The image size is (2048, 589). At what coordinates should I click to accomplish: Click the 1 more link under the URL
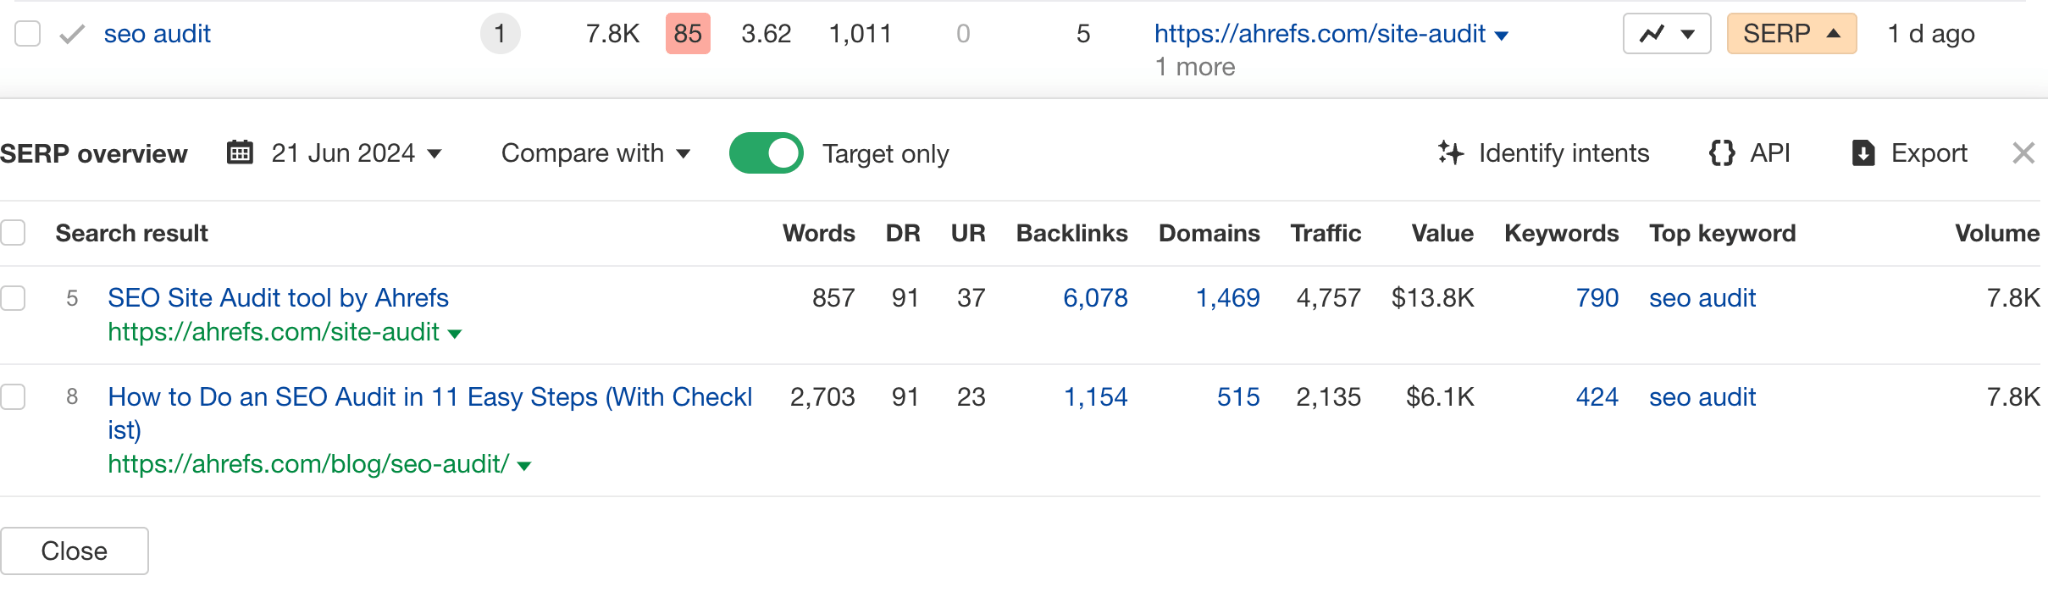[1194, 67]
